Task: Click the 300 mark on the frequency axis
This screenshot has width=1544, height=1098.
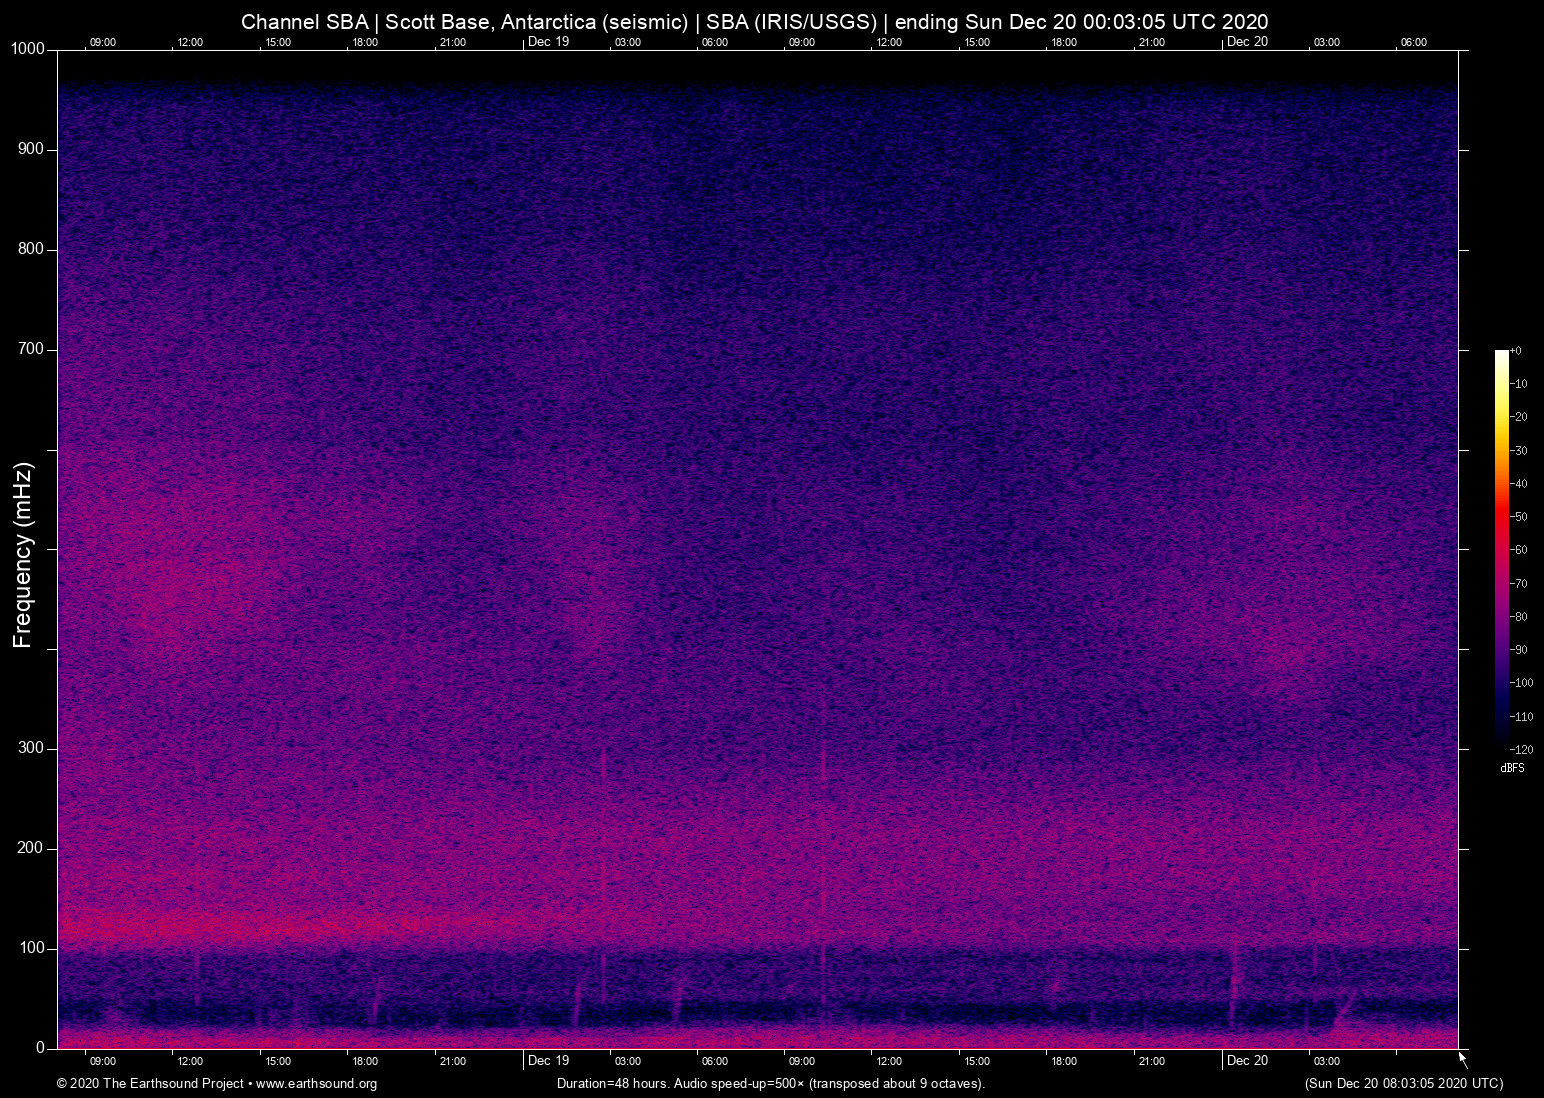Action: pos(30,746)
